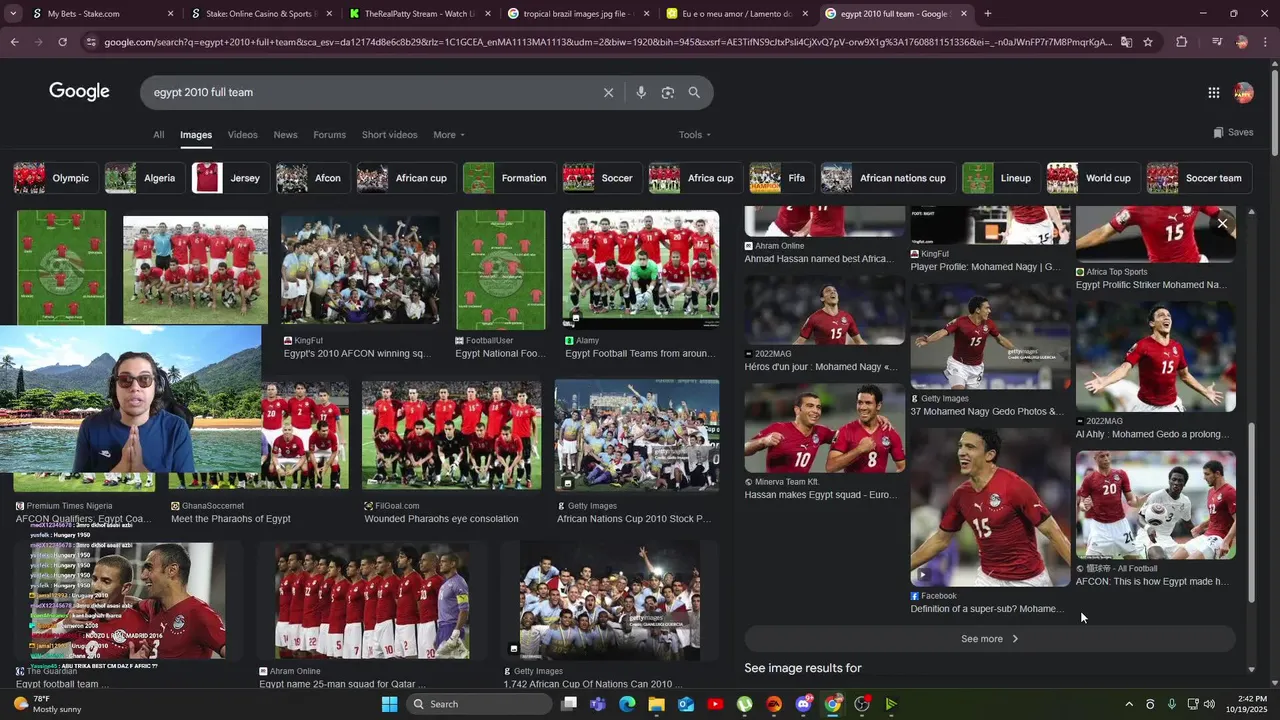
Task: Reload the page with the refresh icon
Action: coord(62,42)
